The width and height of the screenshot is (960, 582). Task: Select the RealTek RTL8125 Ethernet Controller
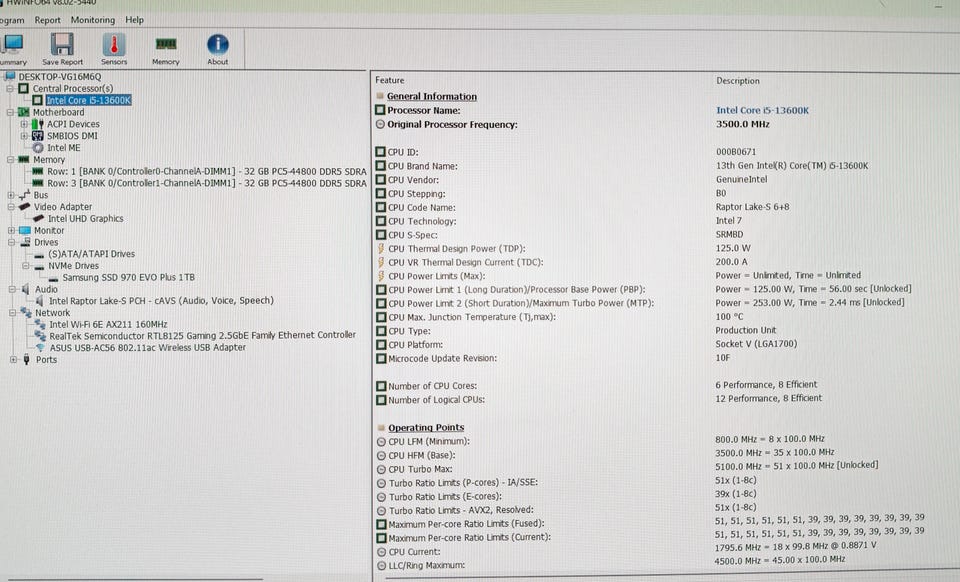pyautogui.click(x=202, y=335)
